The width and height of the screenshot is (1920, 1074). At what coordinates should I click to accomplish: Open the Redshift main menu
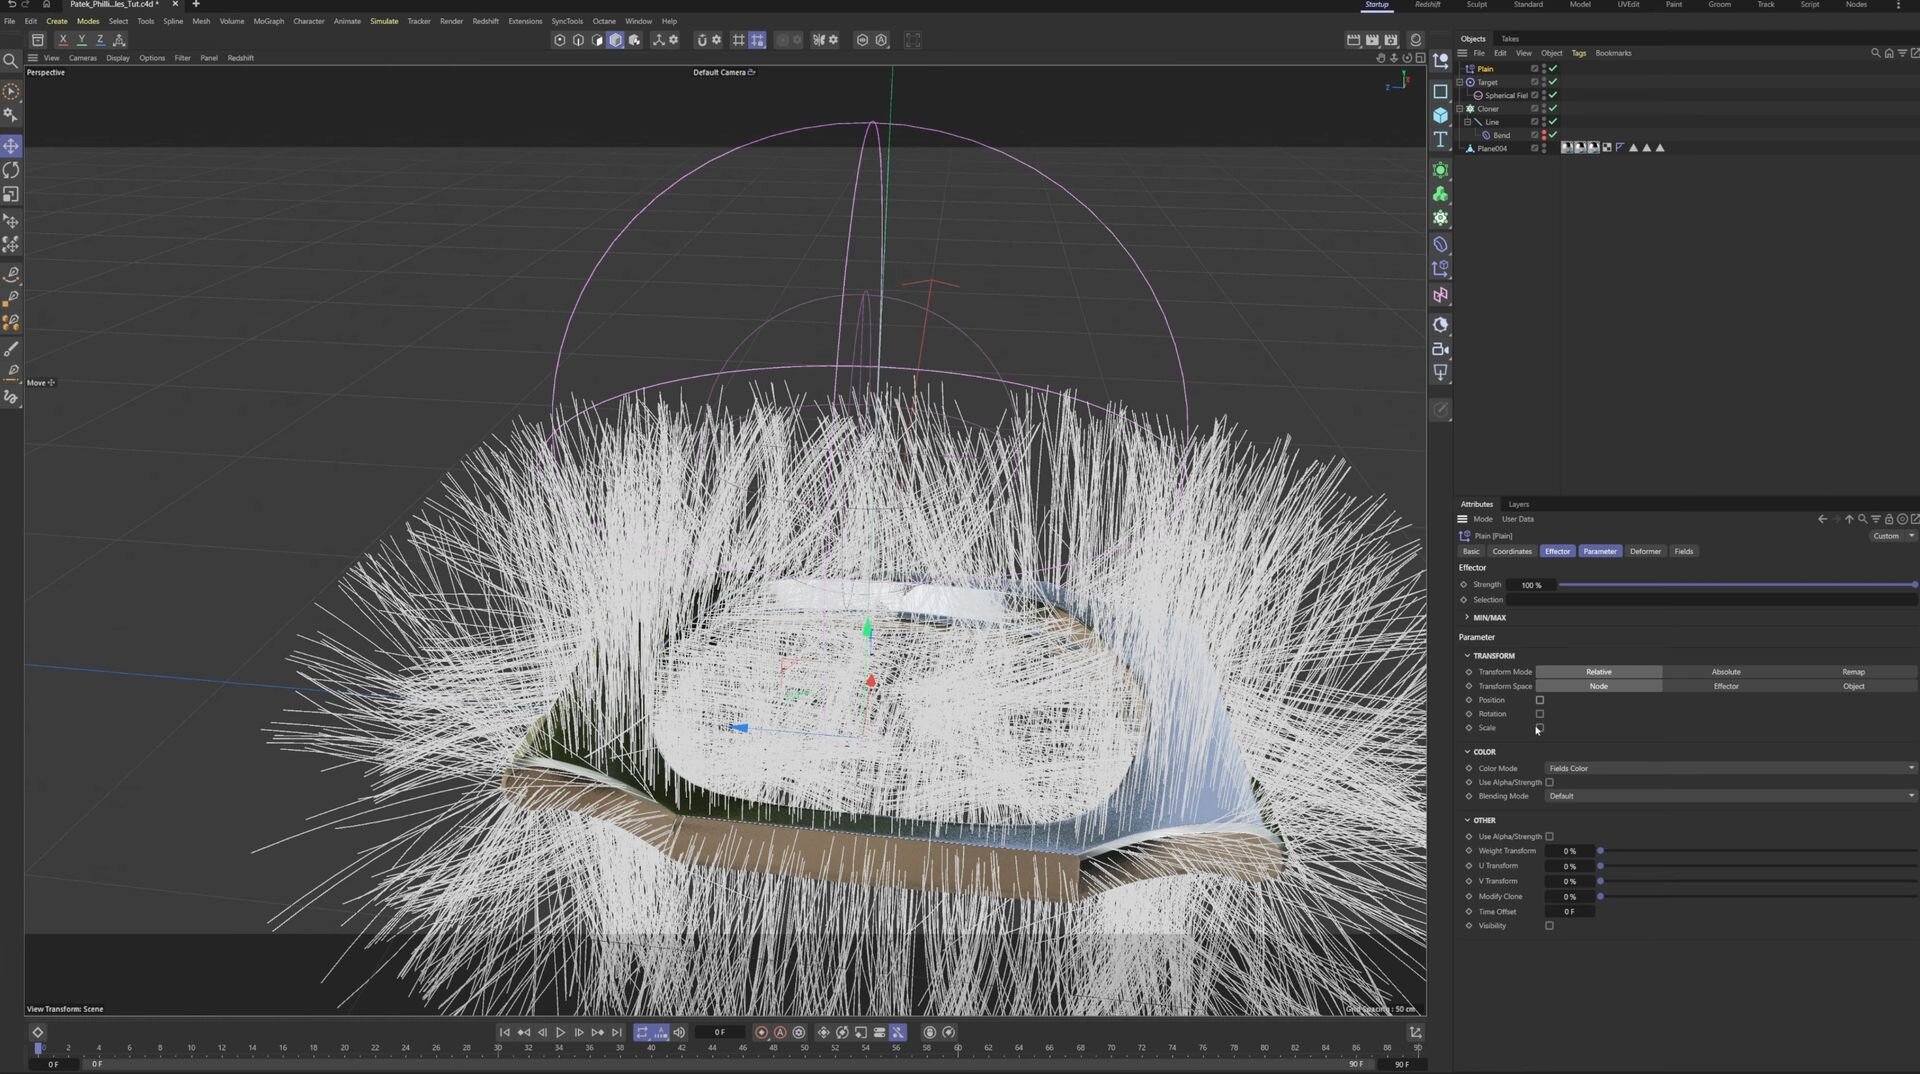485,21
